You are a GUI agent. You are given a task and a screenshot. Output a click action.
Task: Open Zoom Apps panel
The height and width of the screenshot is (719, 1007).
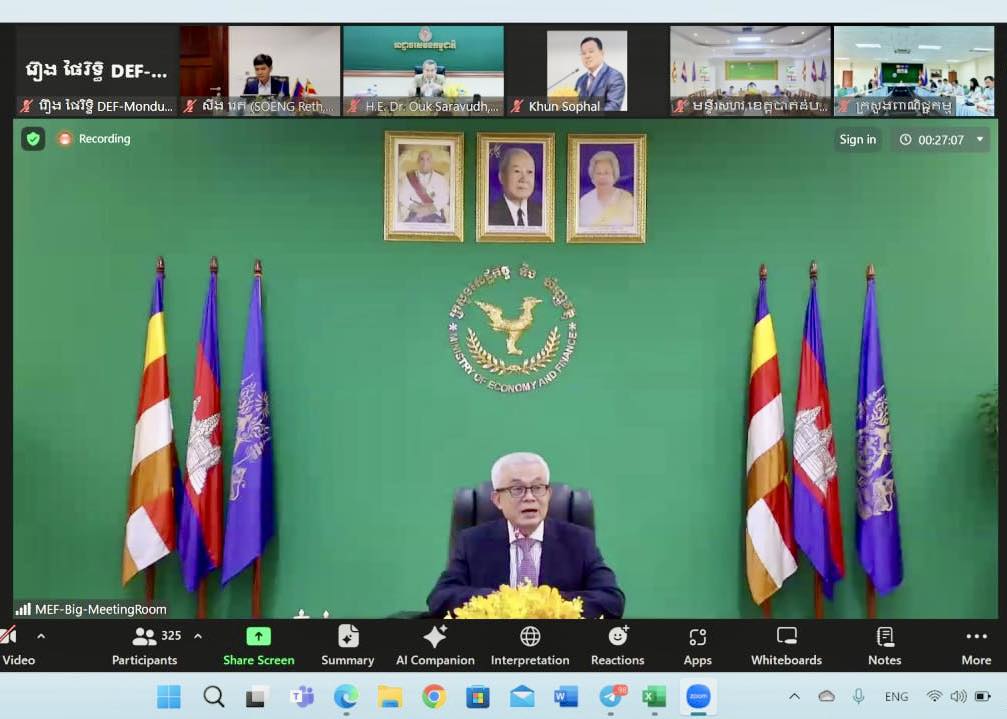pyautogui.click(x=697, y=645)
